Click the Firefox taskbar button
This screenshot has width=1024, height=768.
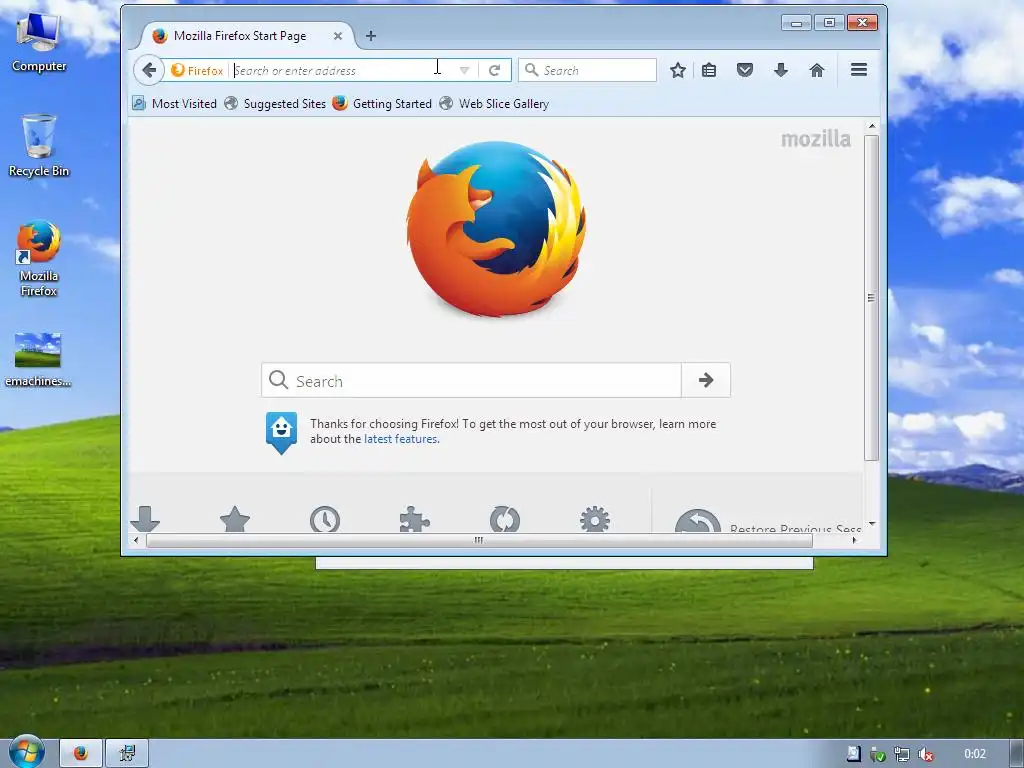coord(81,753)
